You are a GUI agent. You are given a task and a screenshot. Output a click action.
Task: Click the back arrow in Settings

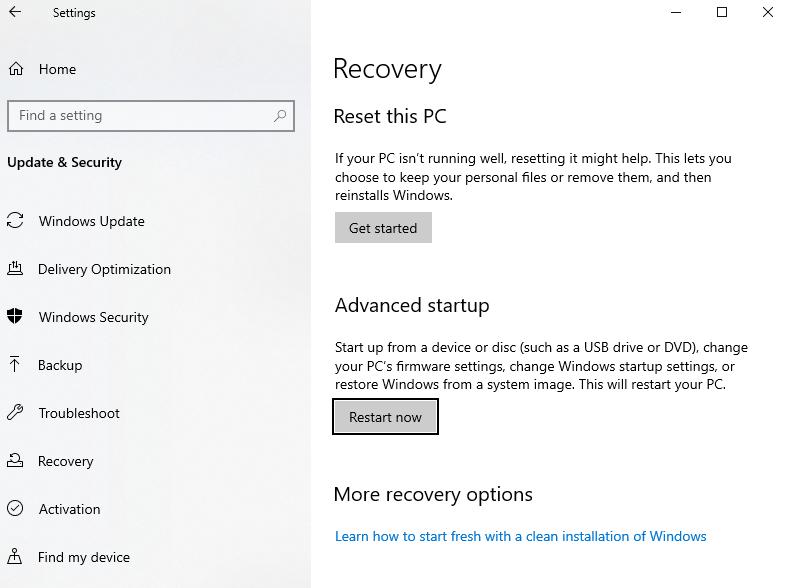[x=15, y=12]
